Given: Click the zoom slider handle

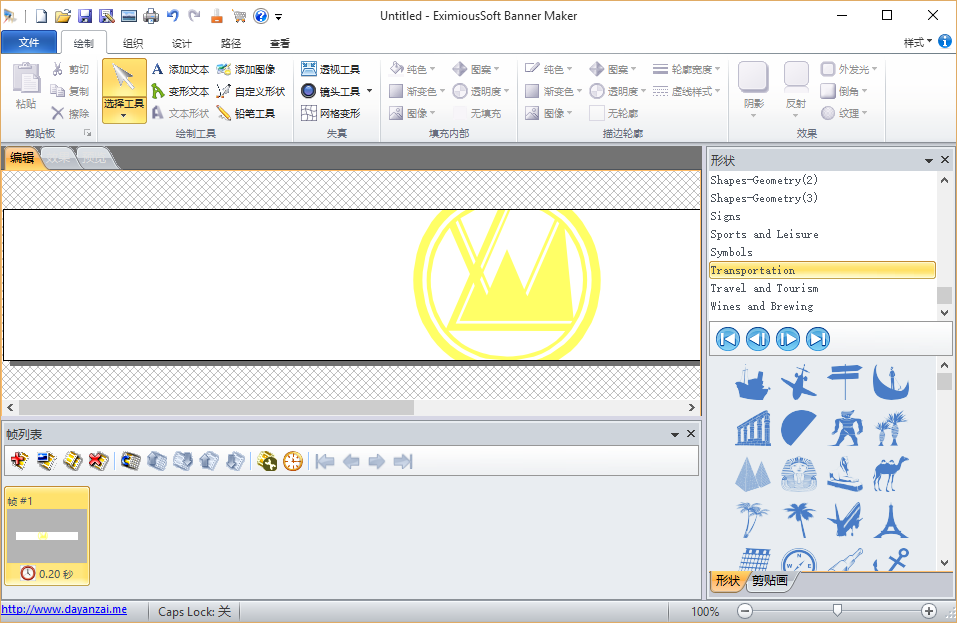Looking at the screenshot, I should [837, 611].
